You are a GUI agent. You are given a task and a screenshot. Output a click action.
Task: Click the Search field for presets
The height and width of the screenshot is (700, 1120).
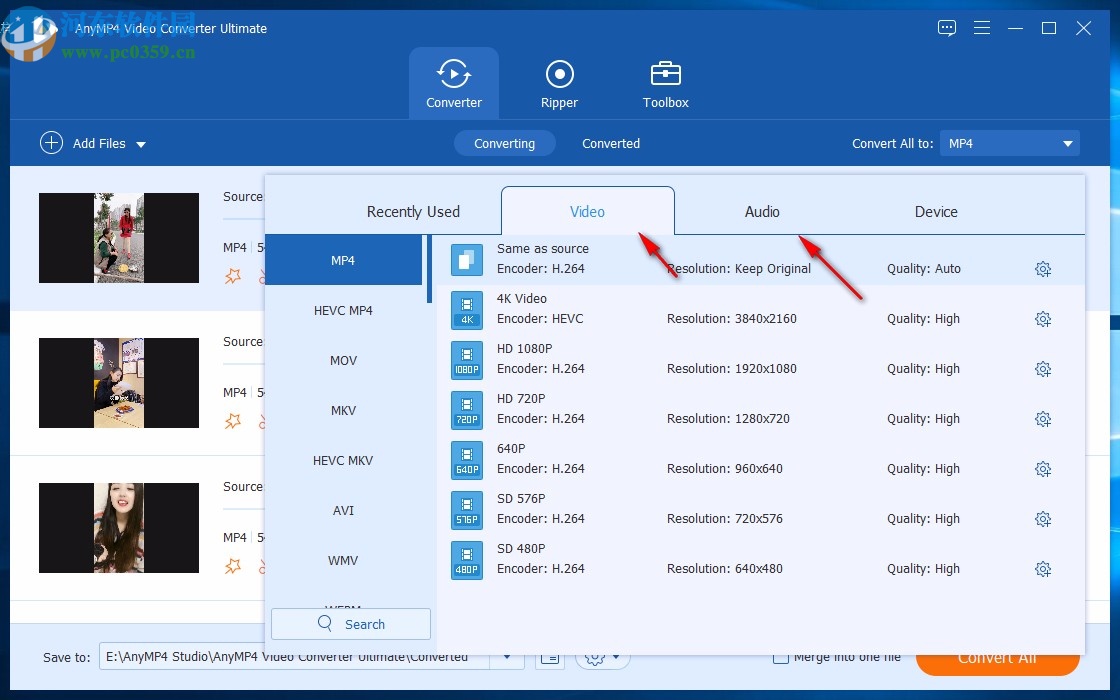350,623
